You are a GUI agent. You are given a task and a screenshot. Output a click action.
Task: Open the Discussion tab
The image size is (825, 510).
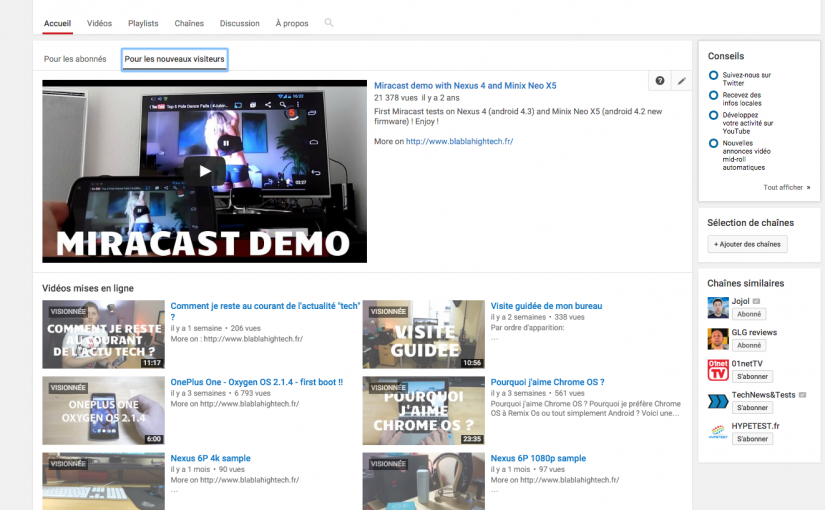239,24
